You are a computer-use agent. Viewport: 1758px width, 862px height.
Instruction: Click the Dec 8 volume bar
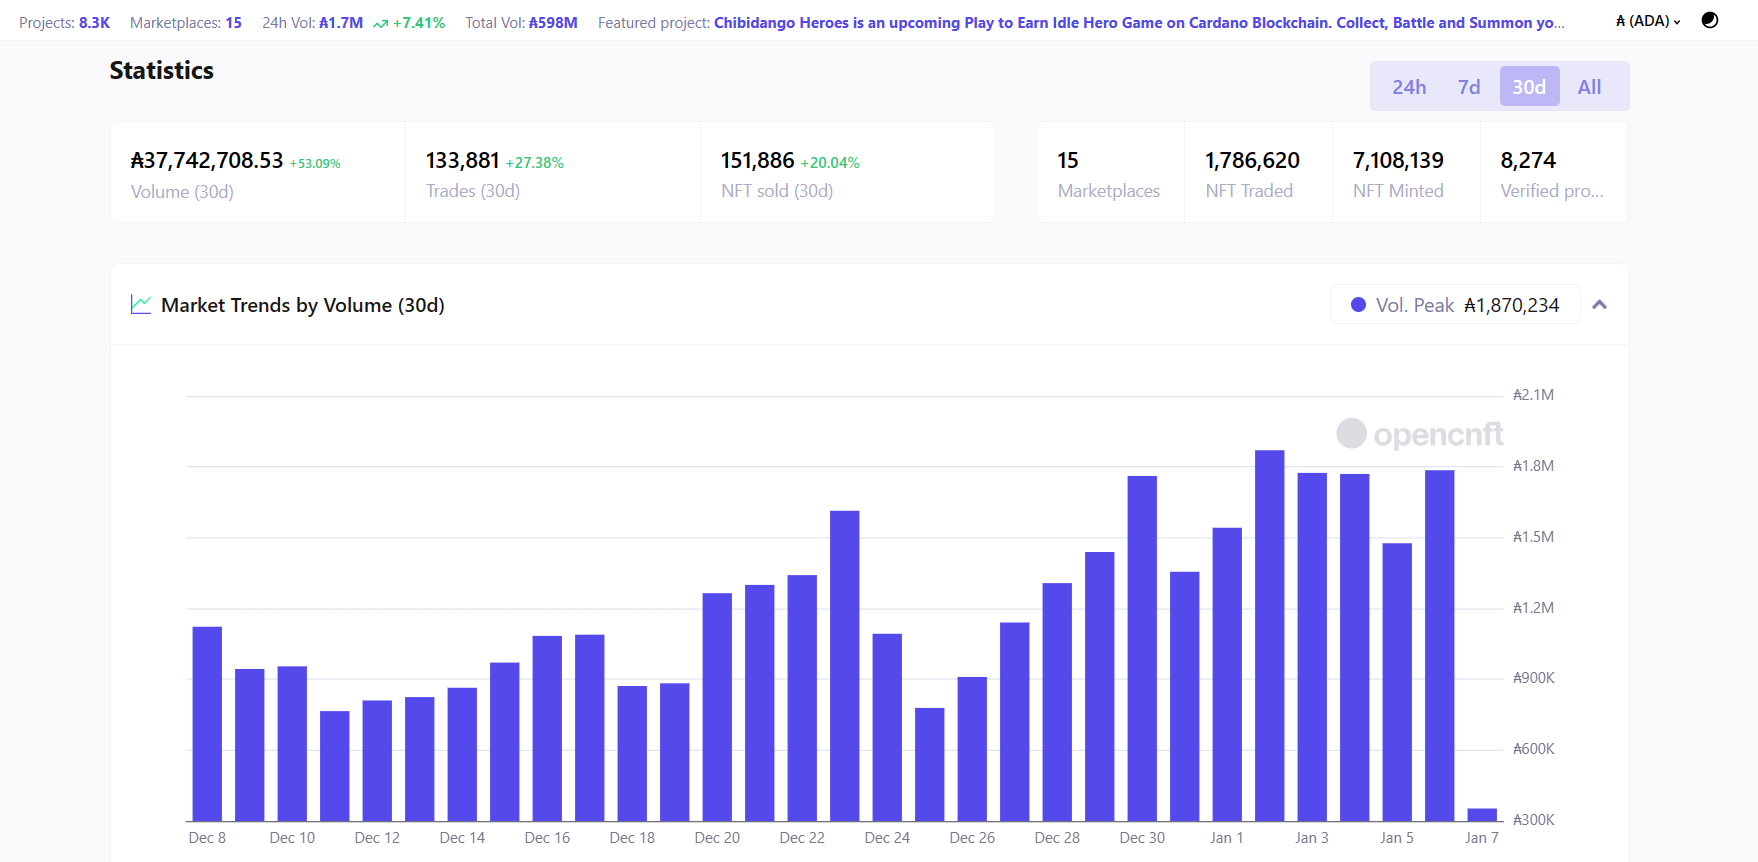click(x=207, y=724)
